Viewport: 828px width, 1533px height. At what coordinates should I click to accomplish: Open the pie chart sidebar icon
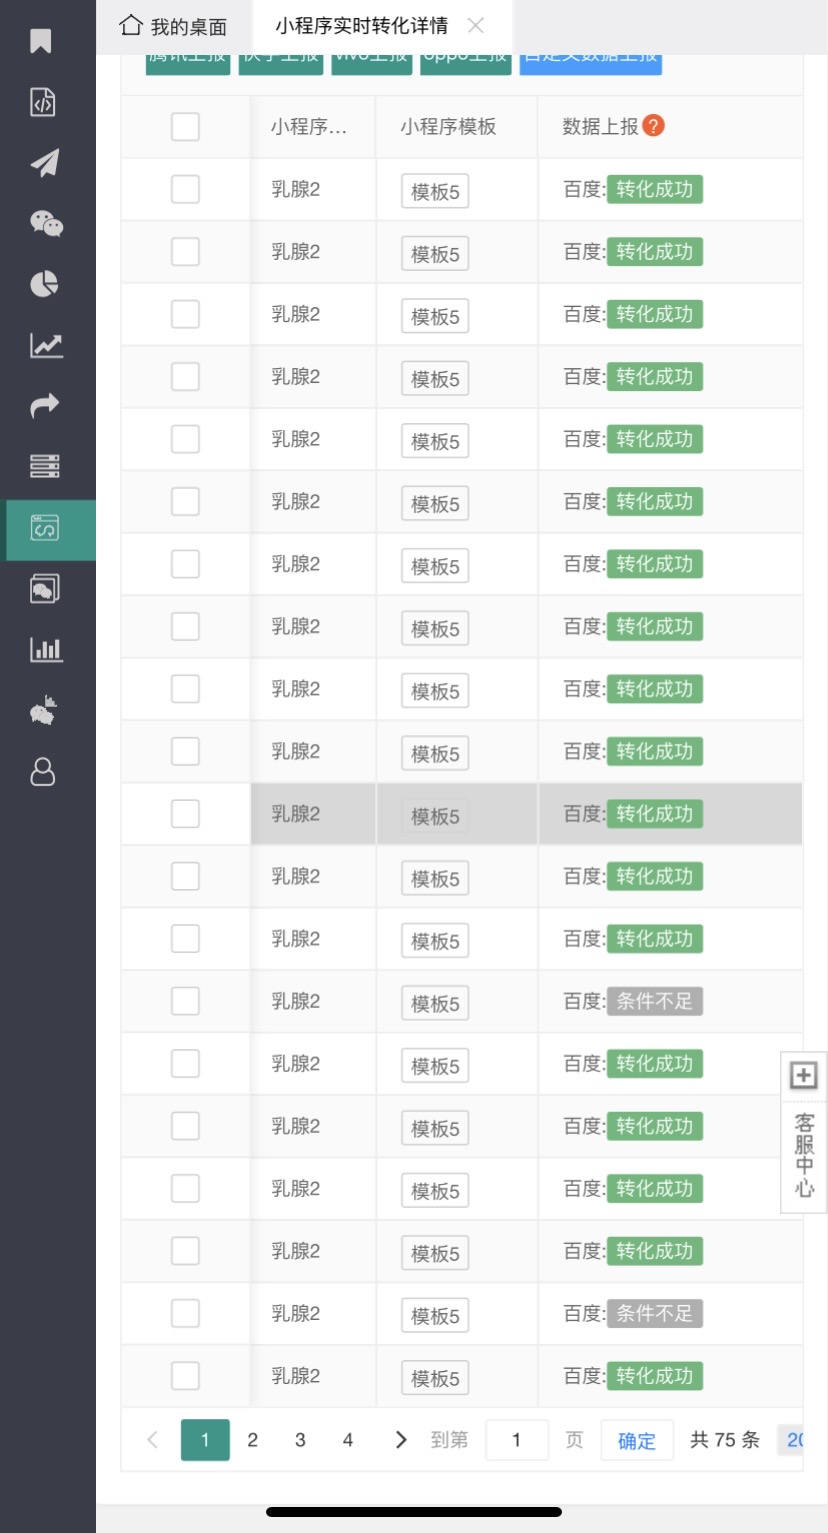point(44,284)
